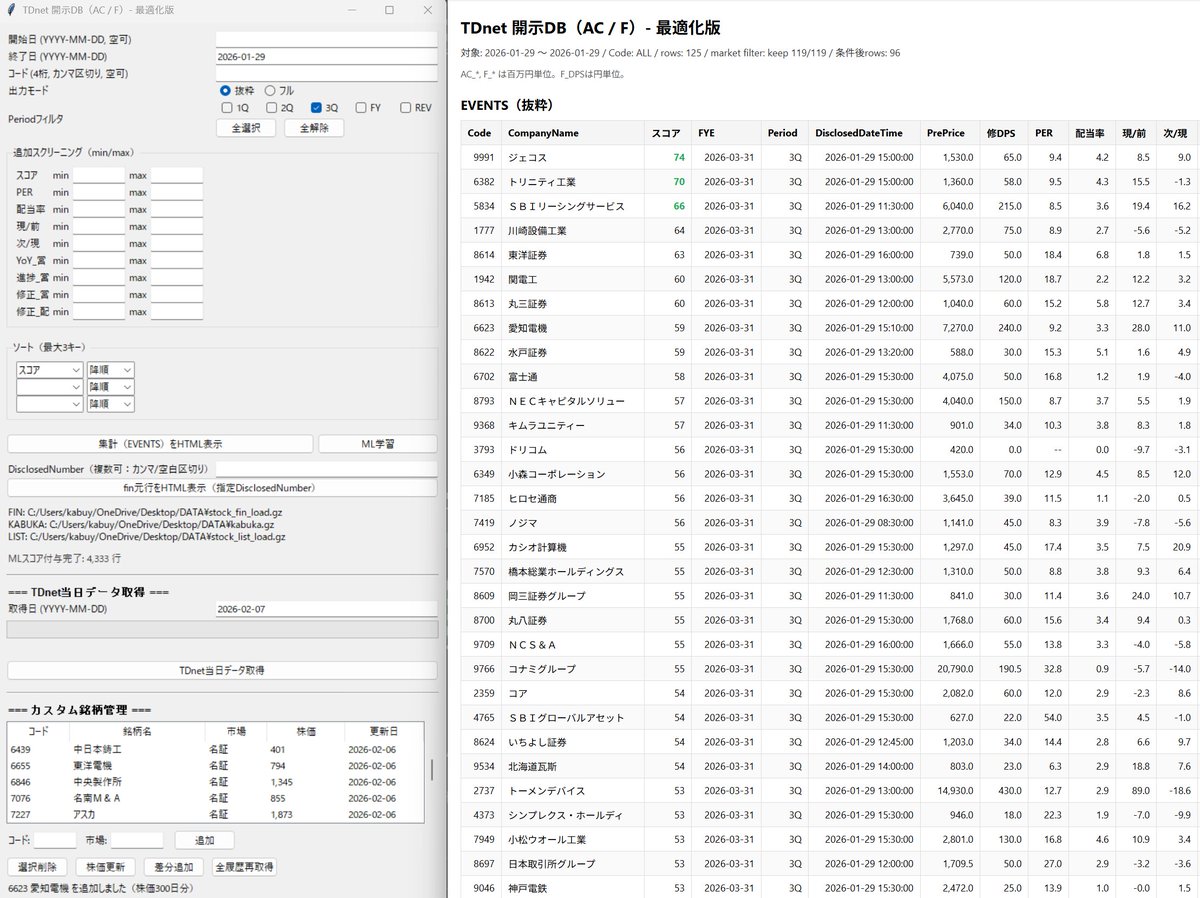
Task: Minimize the TDnet 開示DB window
Action: tap(350, 10)
